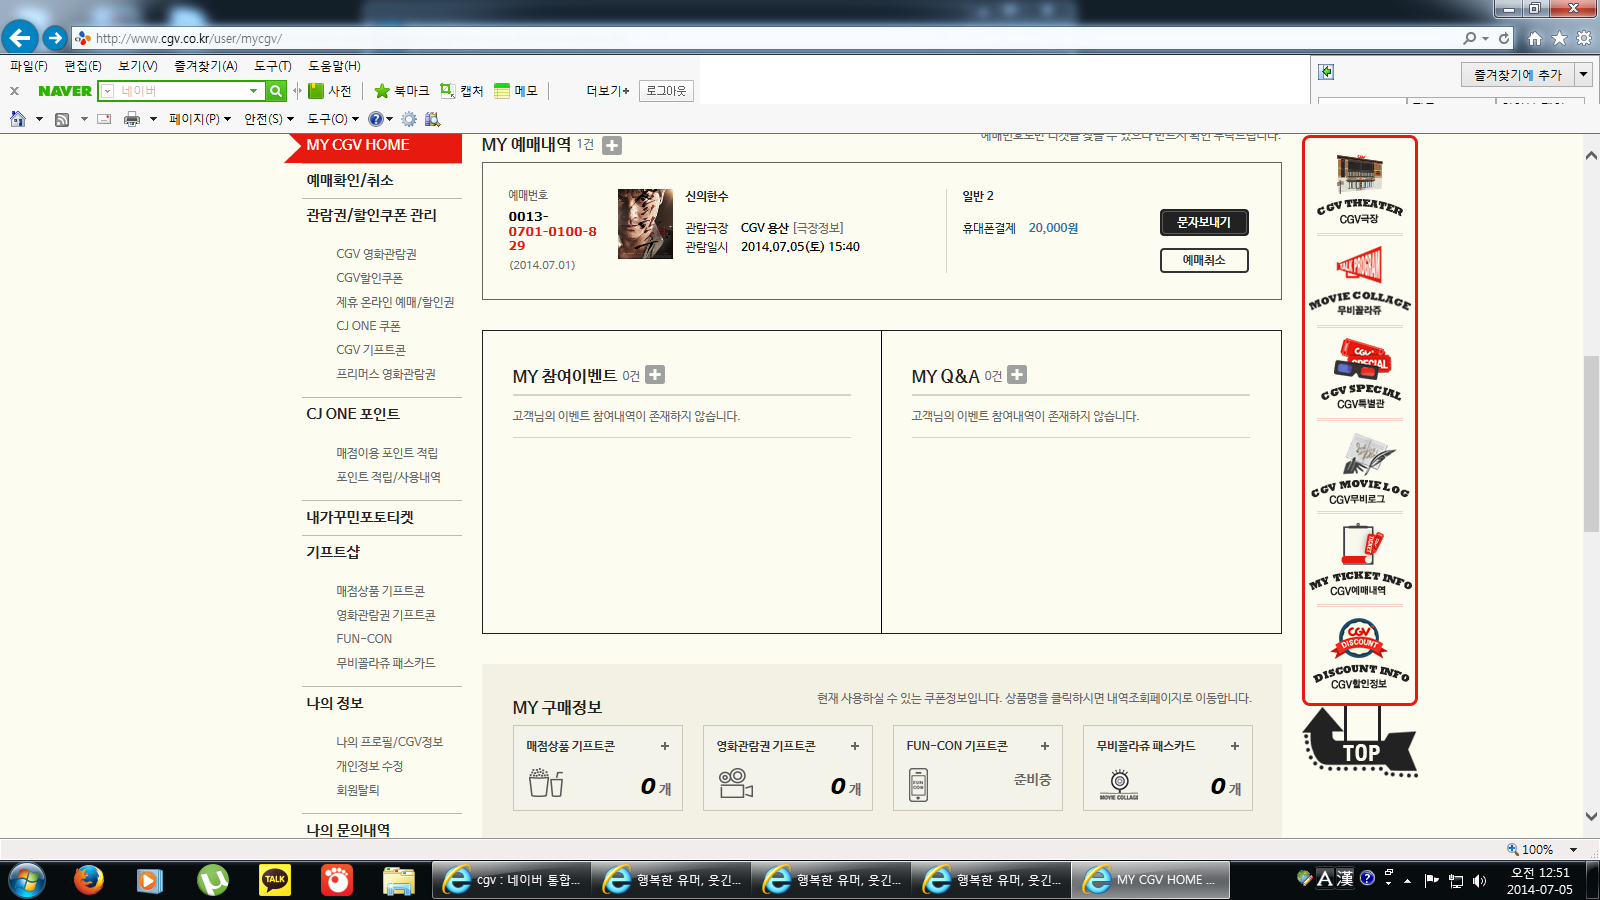Open the 편집(E) menu

(x=83, y=66)
